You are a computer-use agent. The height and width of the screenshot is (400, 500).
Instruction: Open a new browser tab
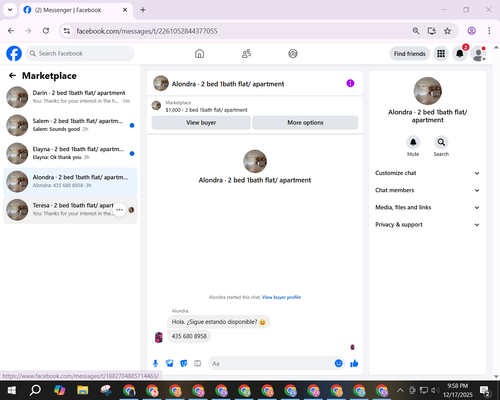coord(143,10)
